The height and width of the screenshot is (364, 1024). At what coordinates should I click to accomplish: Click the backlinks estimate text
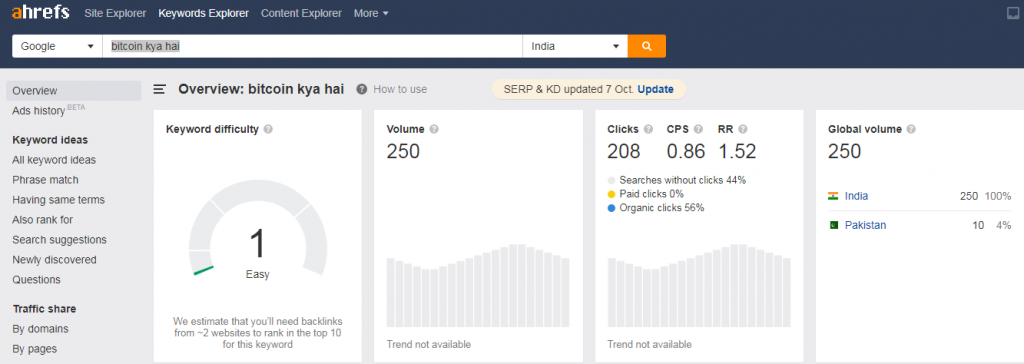point(257,333)
